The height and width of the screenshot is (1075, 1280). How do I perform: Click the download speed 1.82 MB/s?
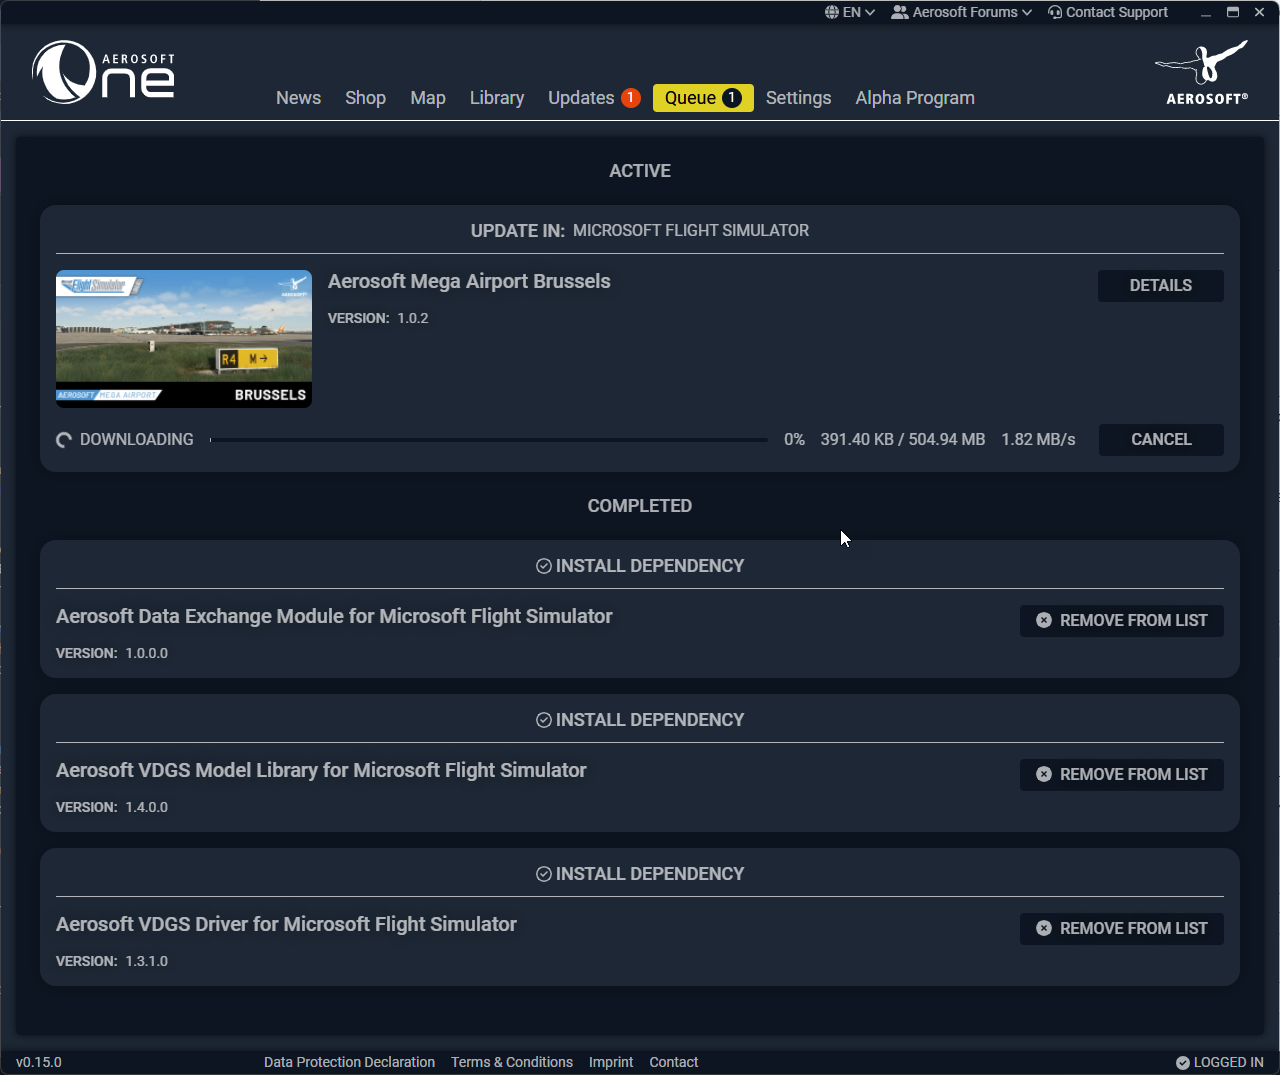pyautogui.click(x=1038, y=440)
